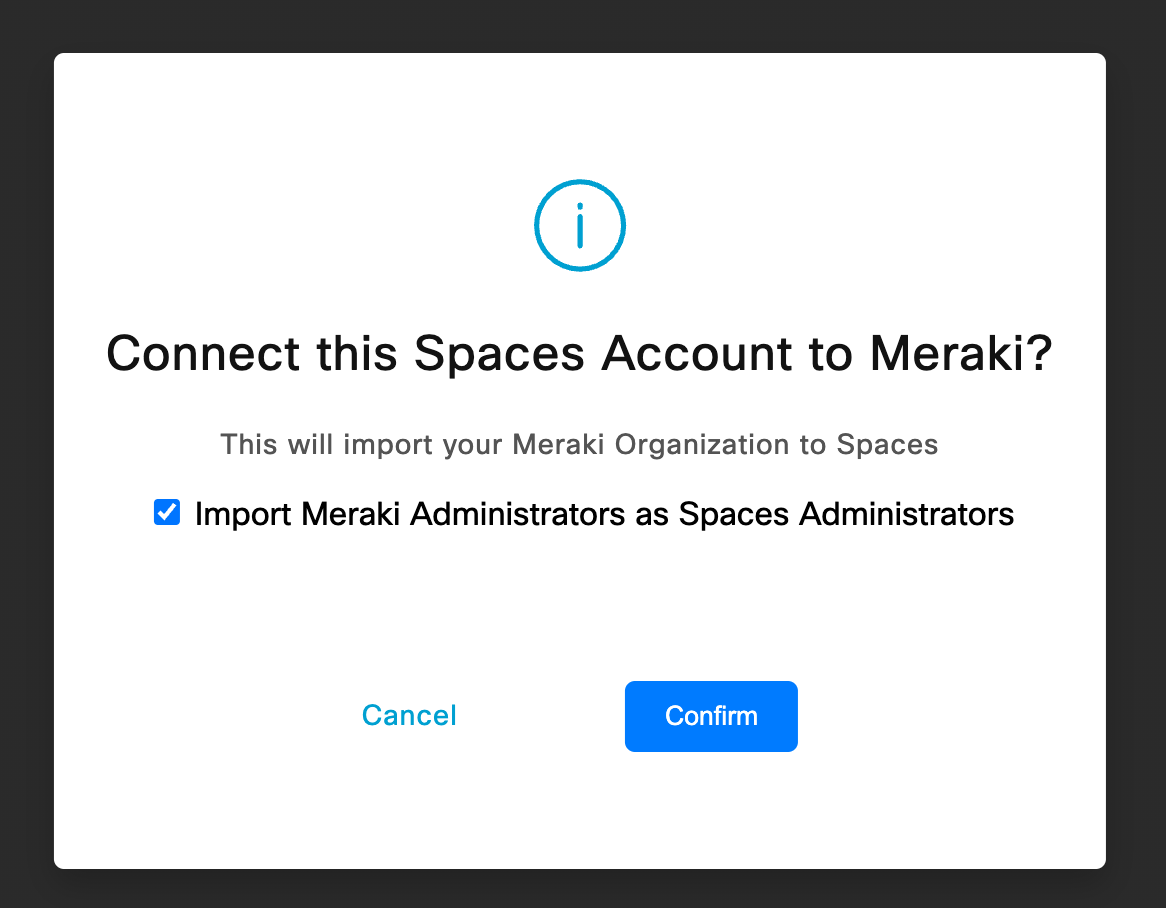Confirm connecting Spaces Account to Meraki
1166x908 pixels.
point(711,716)
